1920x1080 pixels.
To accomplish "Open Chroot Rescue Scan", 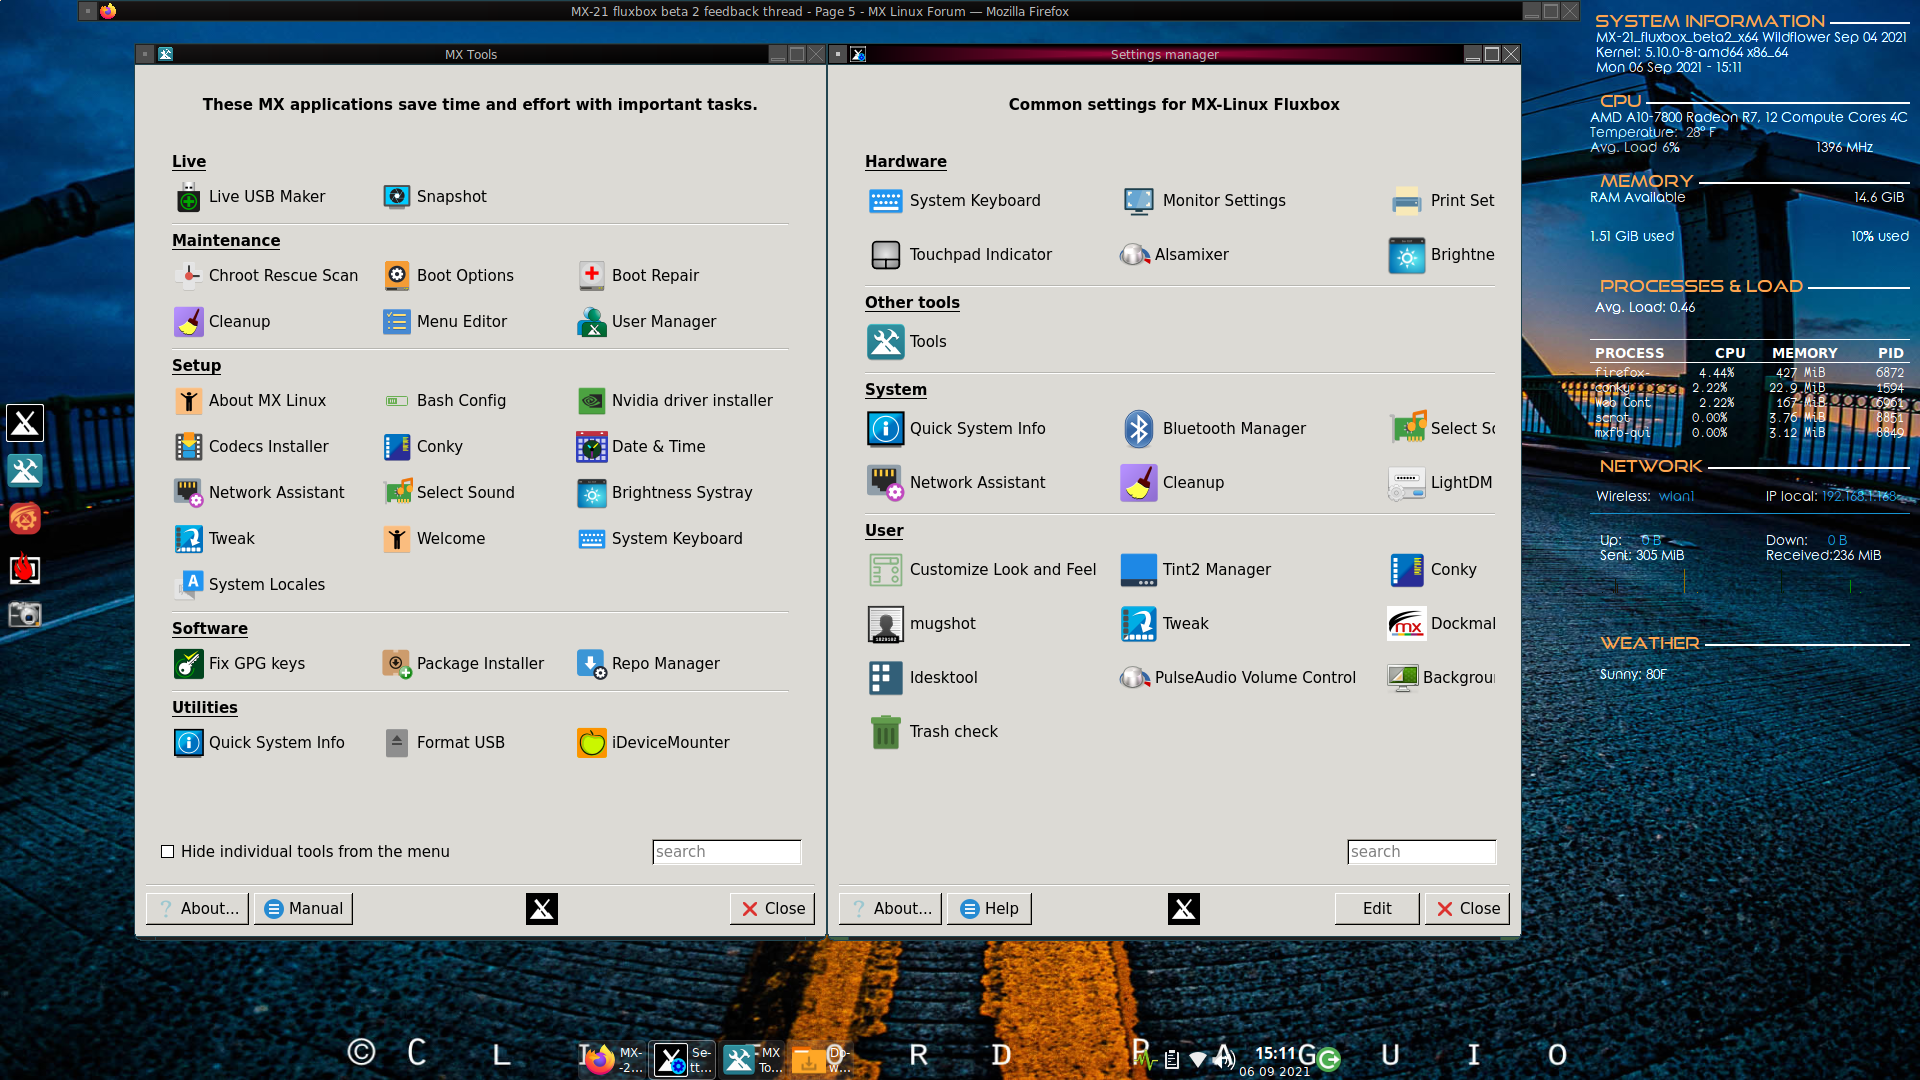I will (x=266, y=275).
